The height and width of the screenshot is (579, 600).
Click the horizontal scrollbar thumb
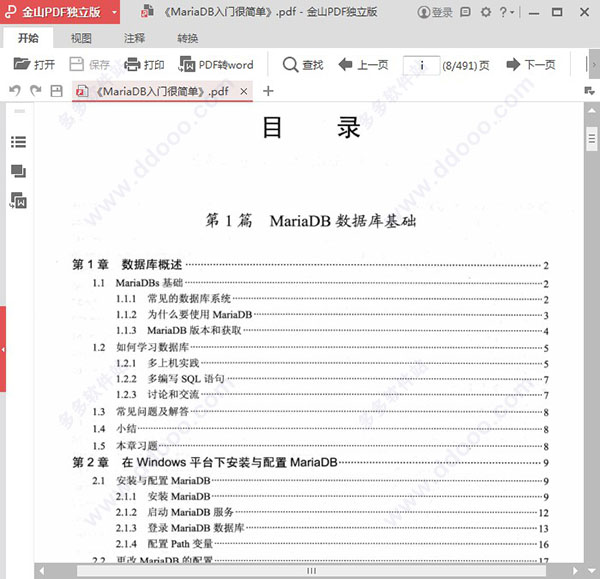coord(311,571)
